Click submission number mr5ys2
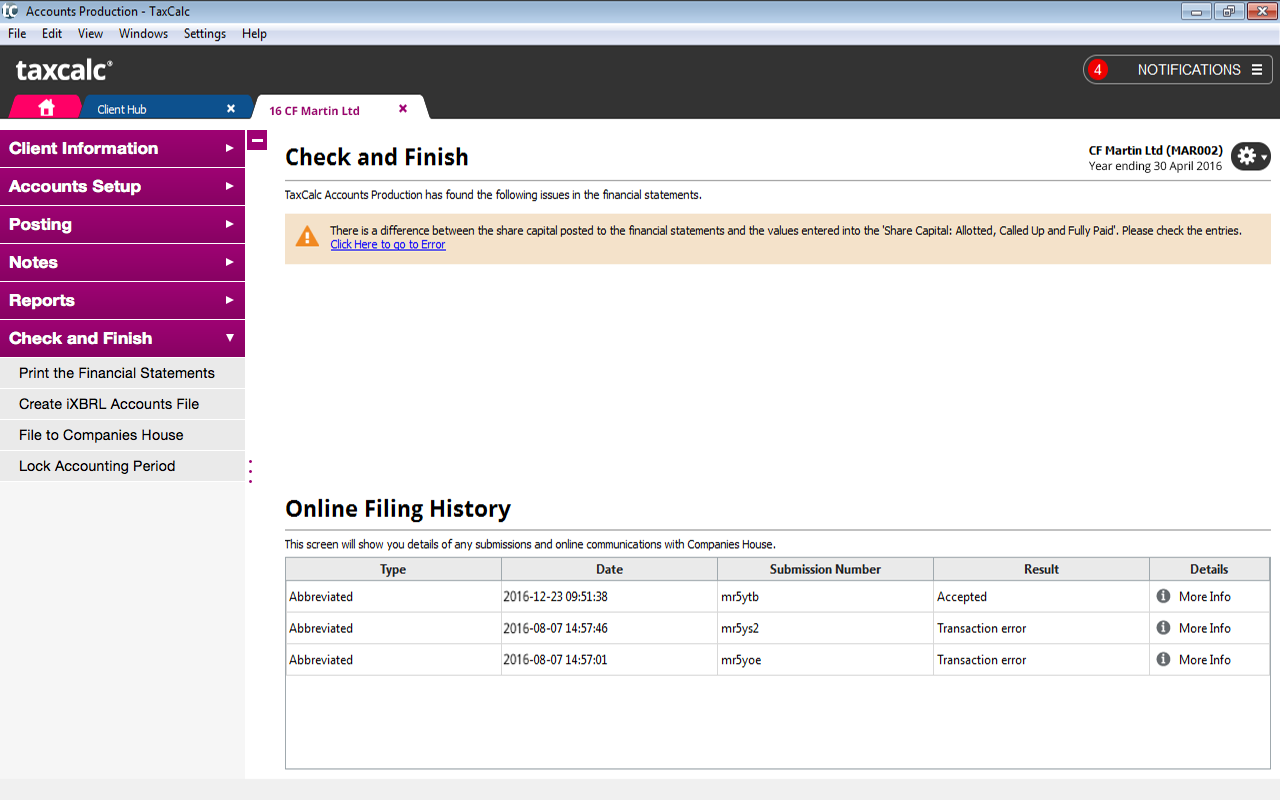This screenshot has height=800, width=1280. tap(741, 628)
